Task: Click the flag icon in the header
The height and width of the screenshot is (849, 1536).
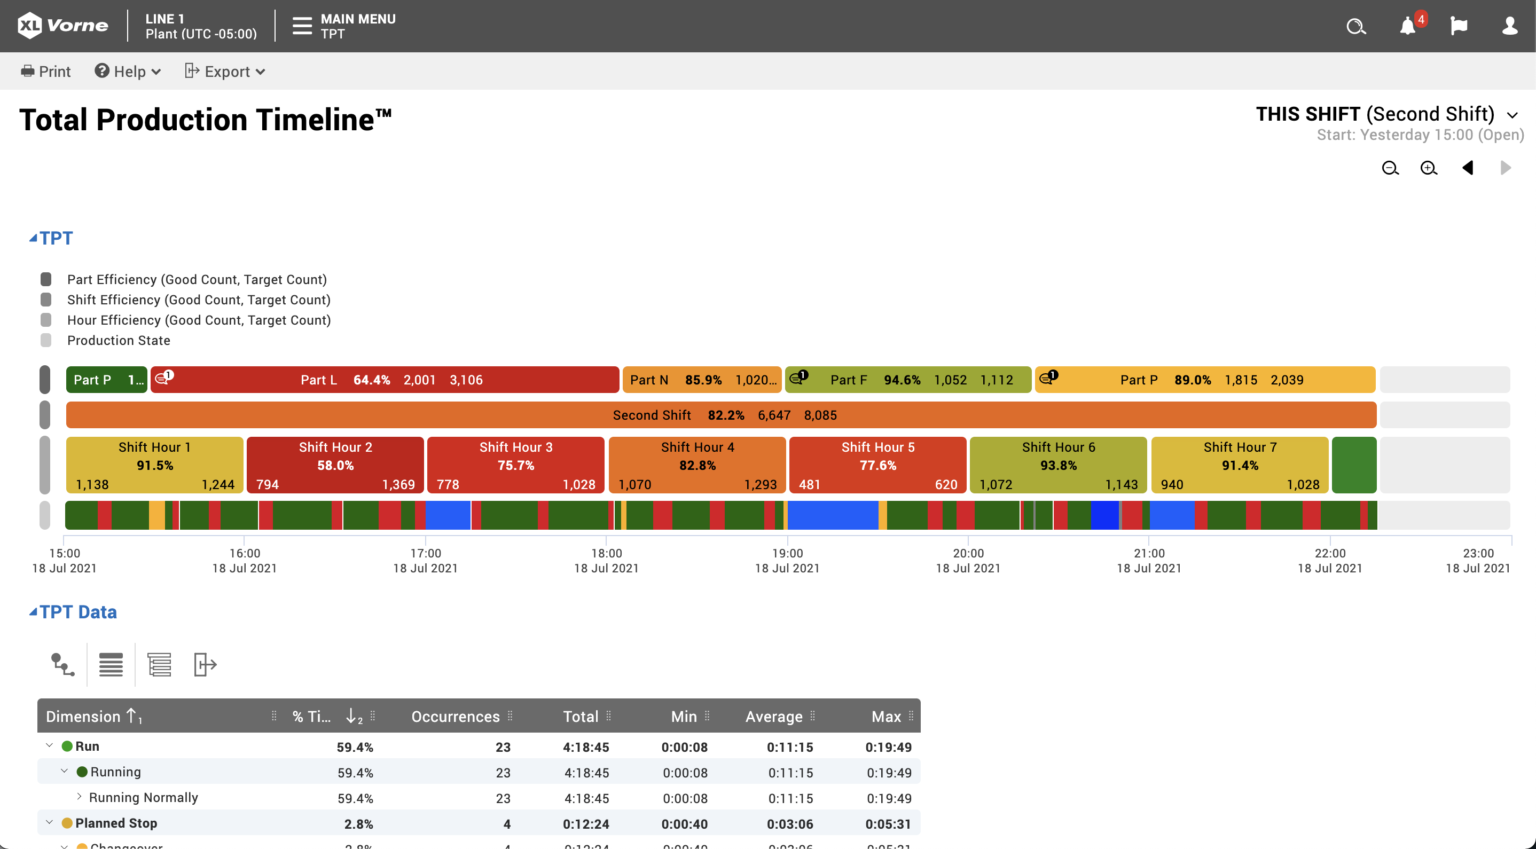Action: [1459, 26]
